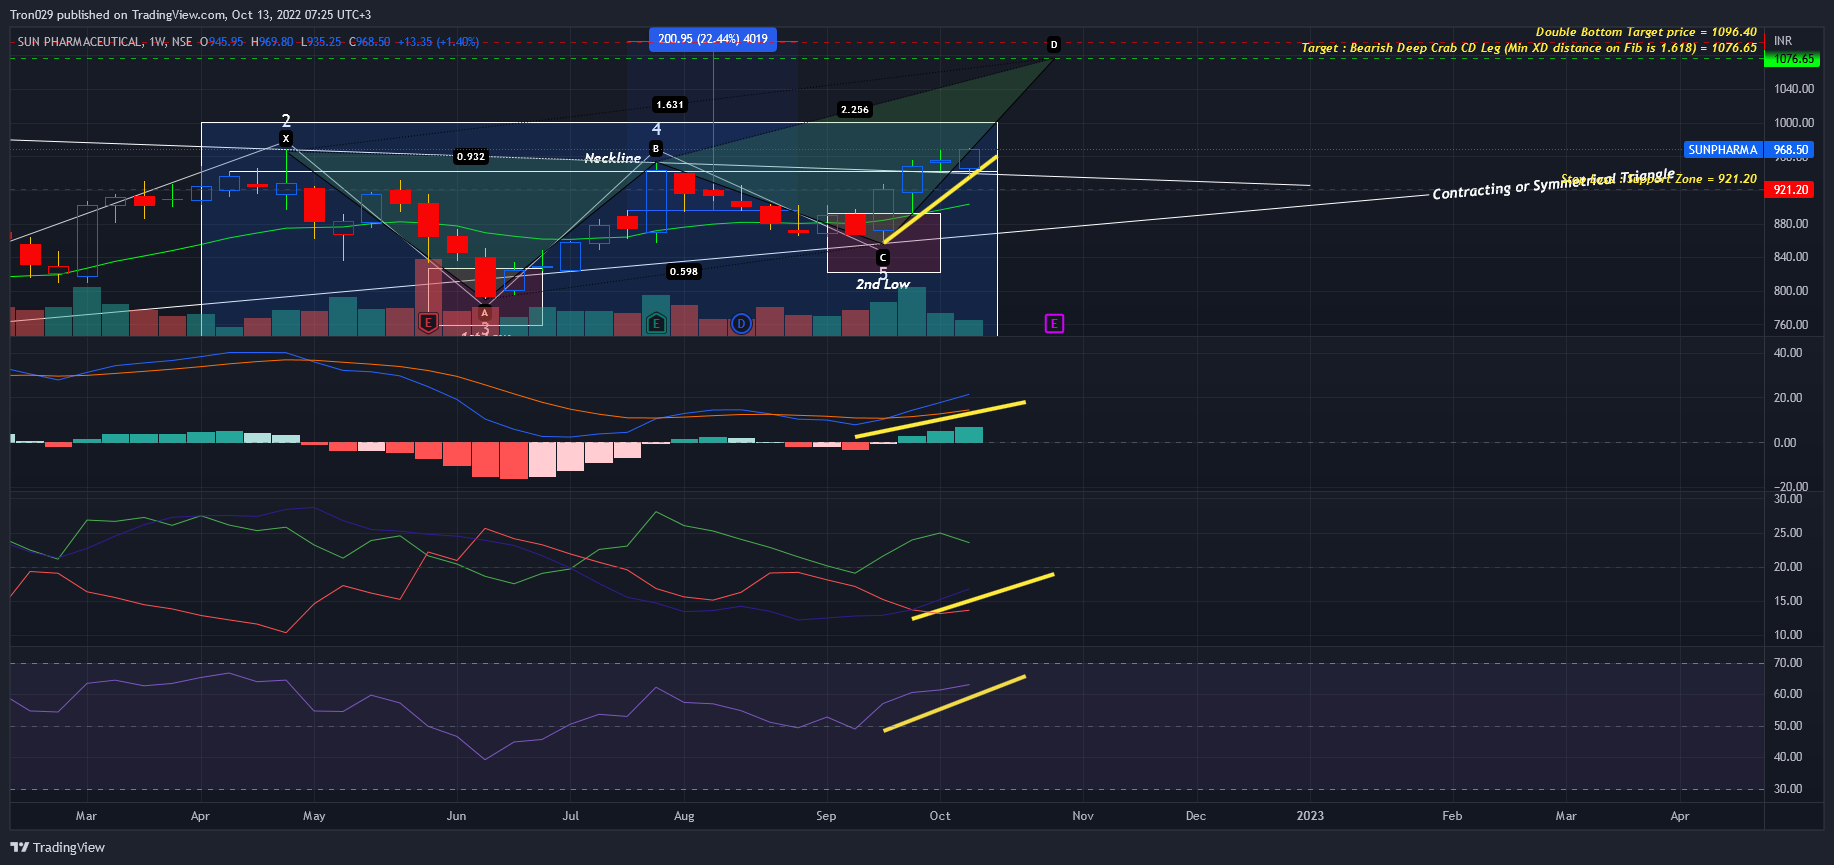1834x865 pixels.
Task: Click the 1.631 ratio label
Action: tap(670, 104)
